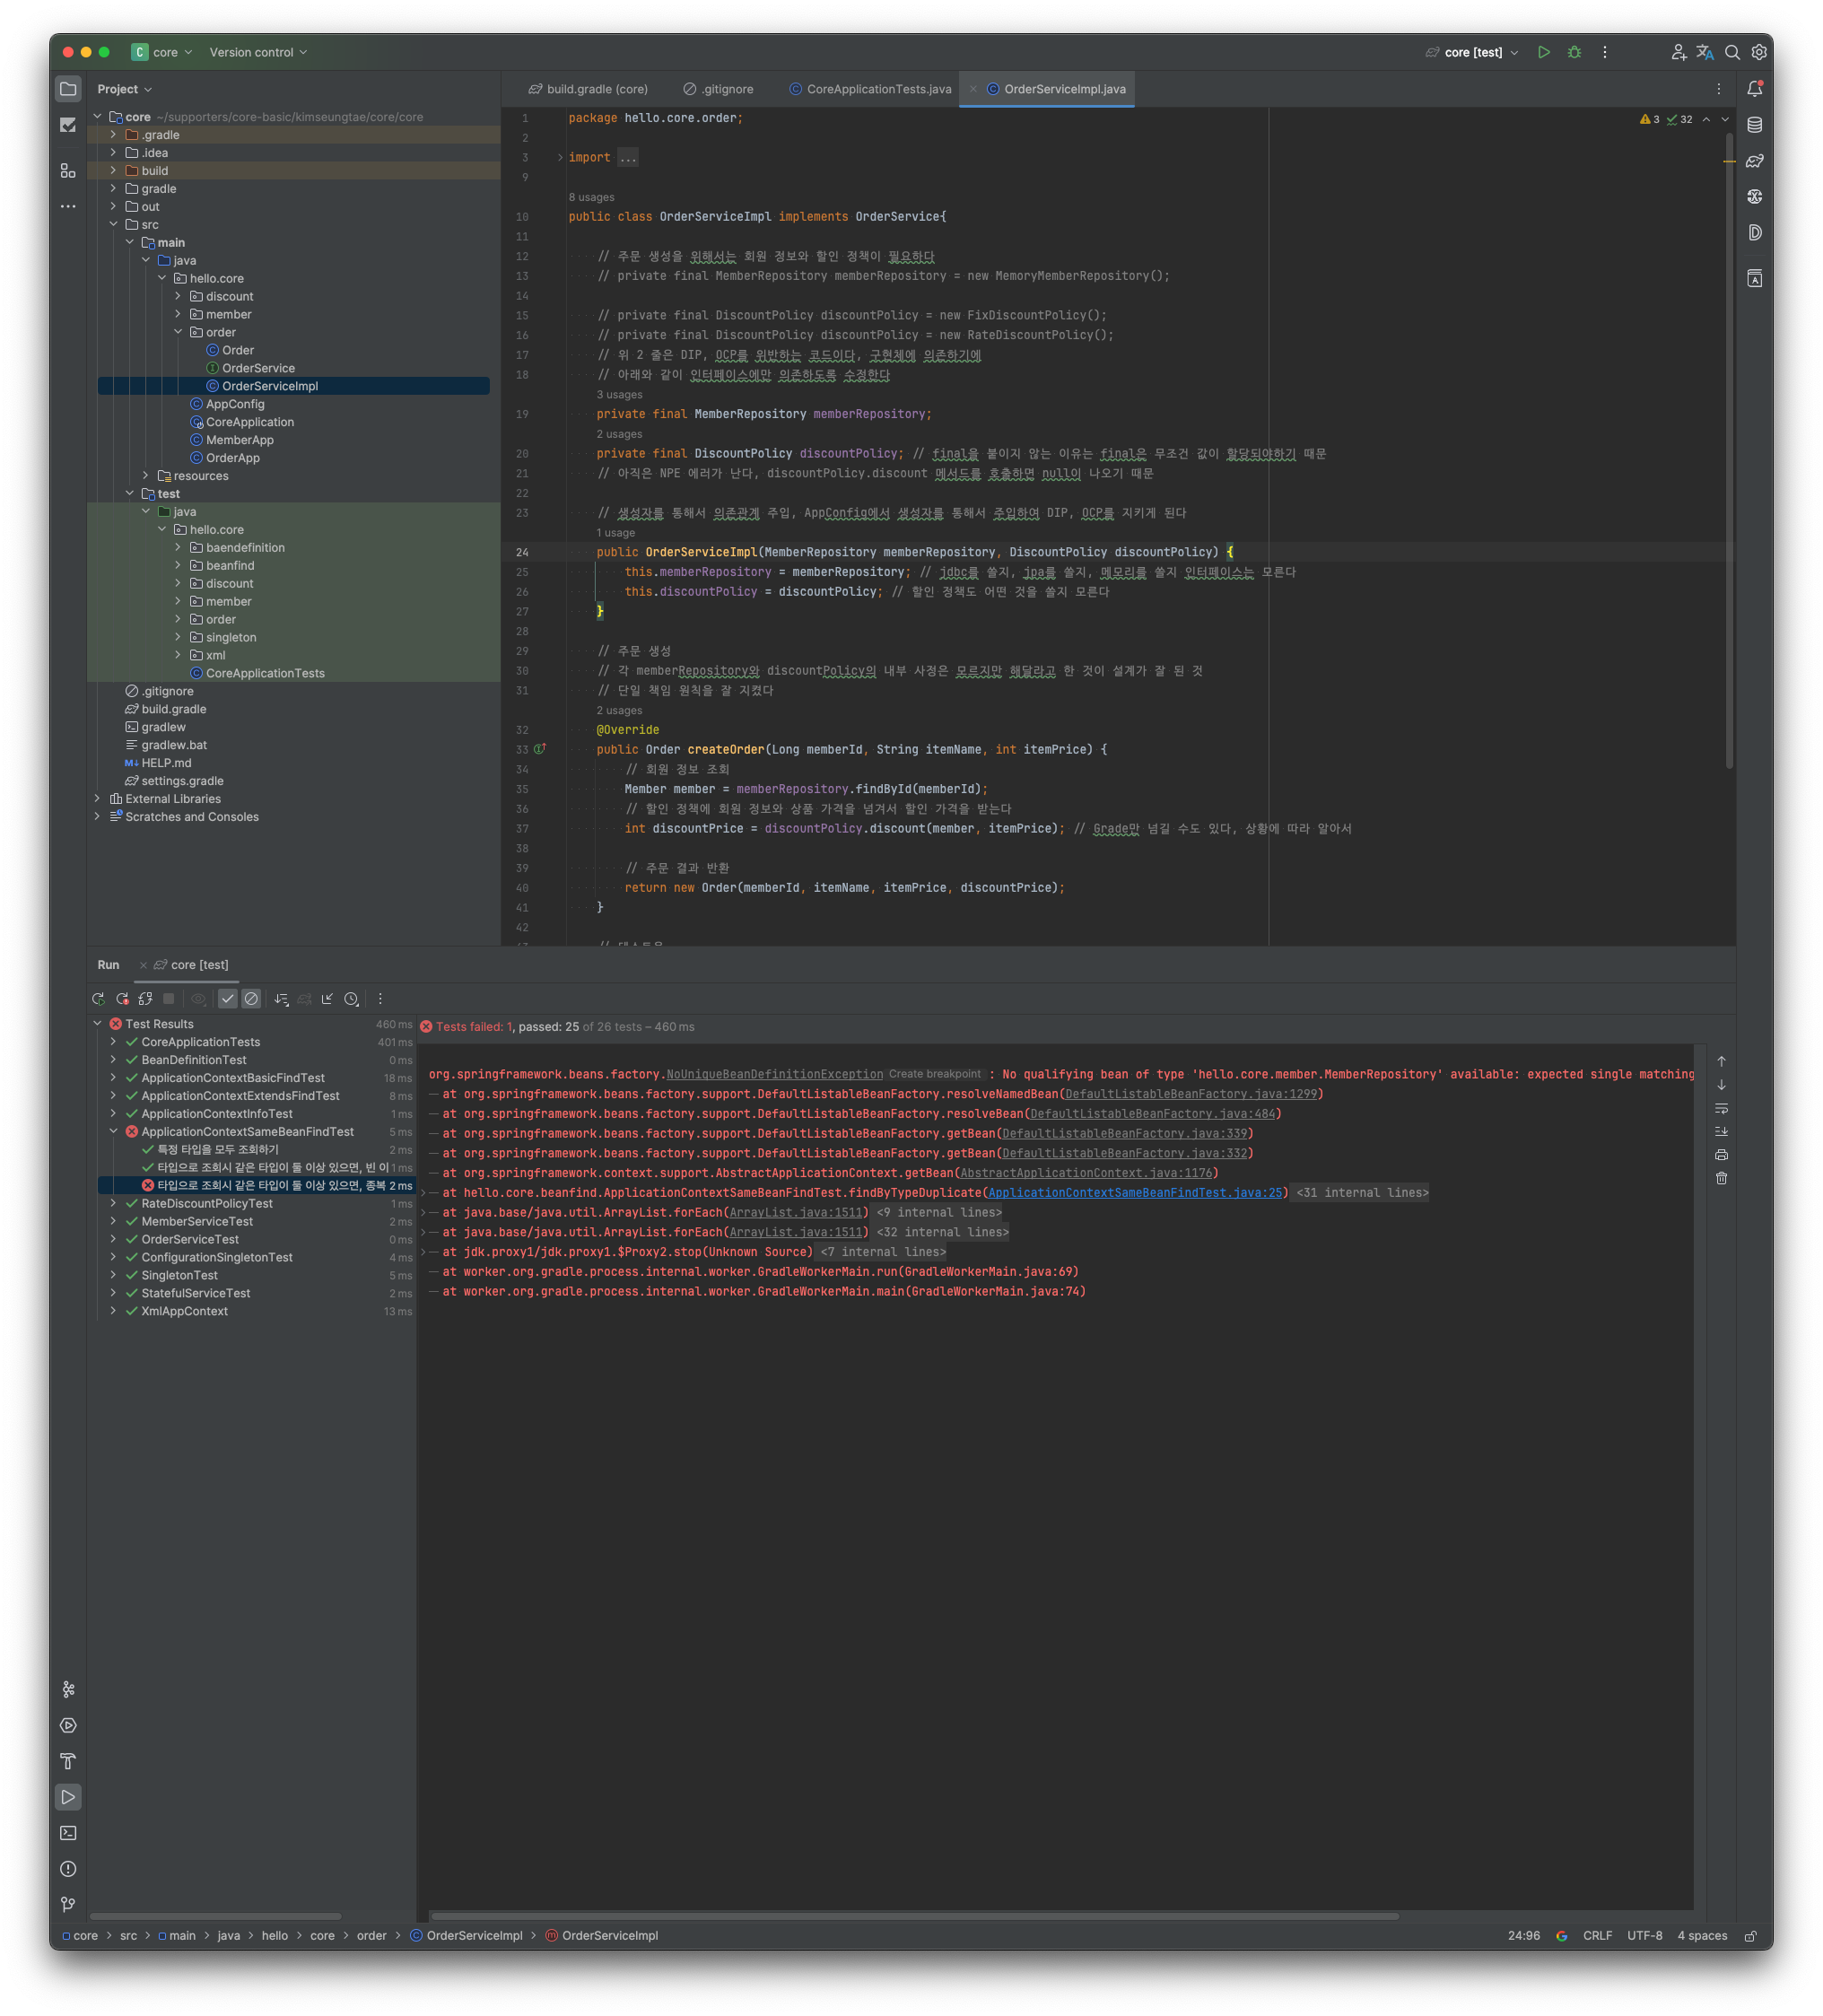
Task: Open the Database tool window
Action: pyautogui.click(x=1754, y=125)
